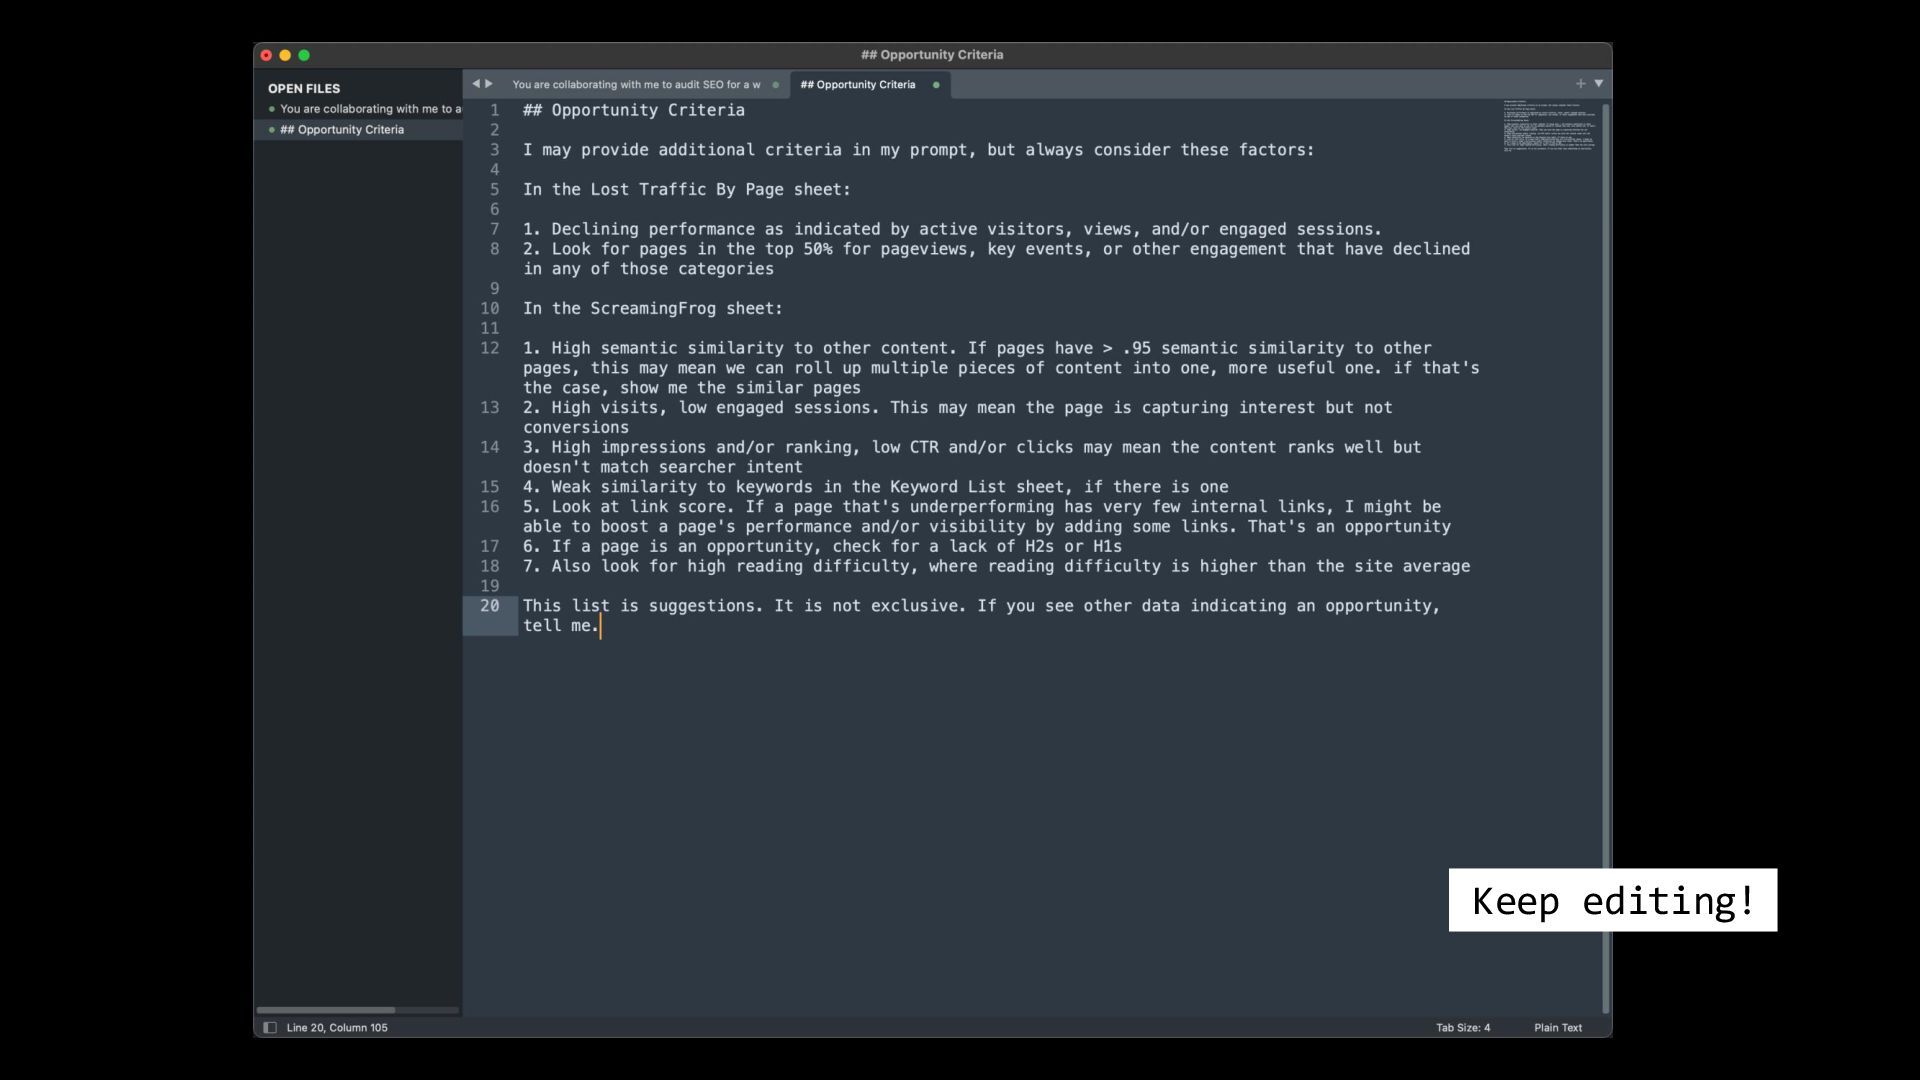Toggle the sidebar icon in status bar

click(x=270, y=1027)
